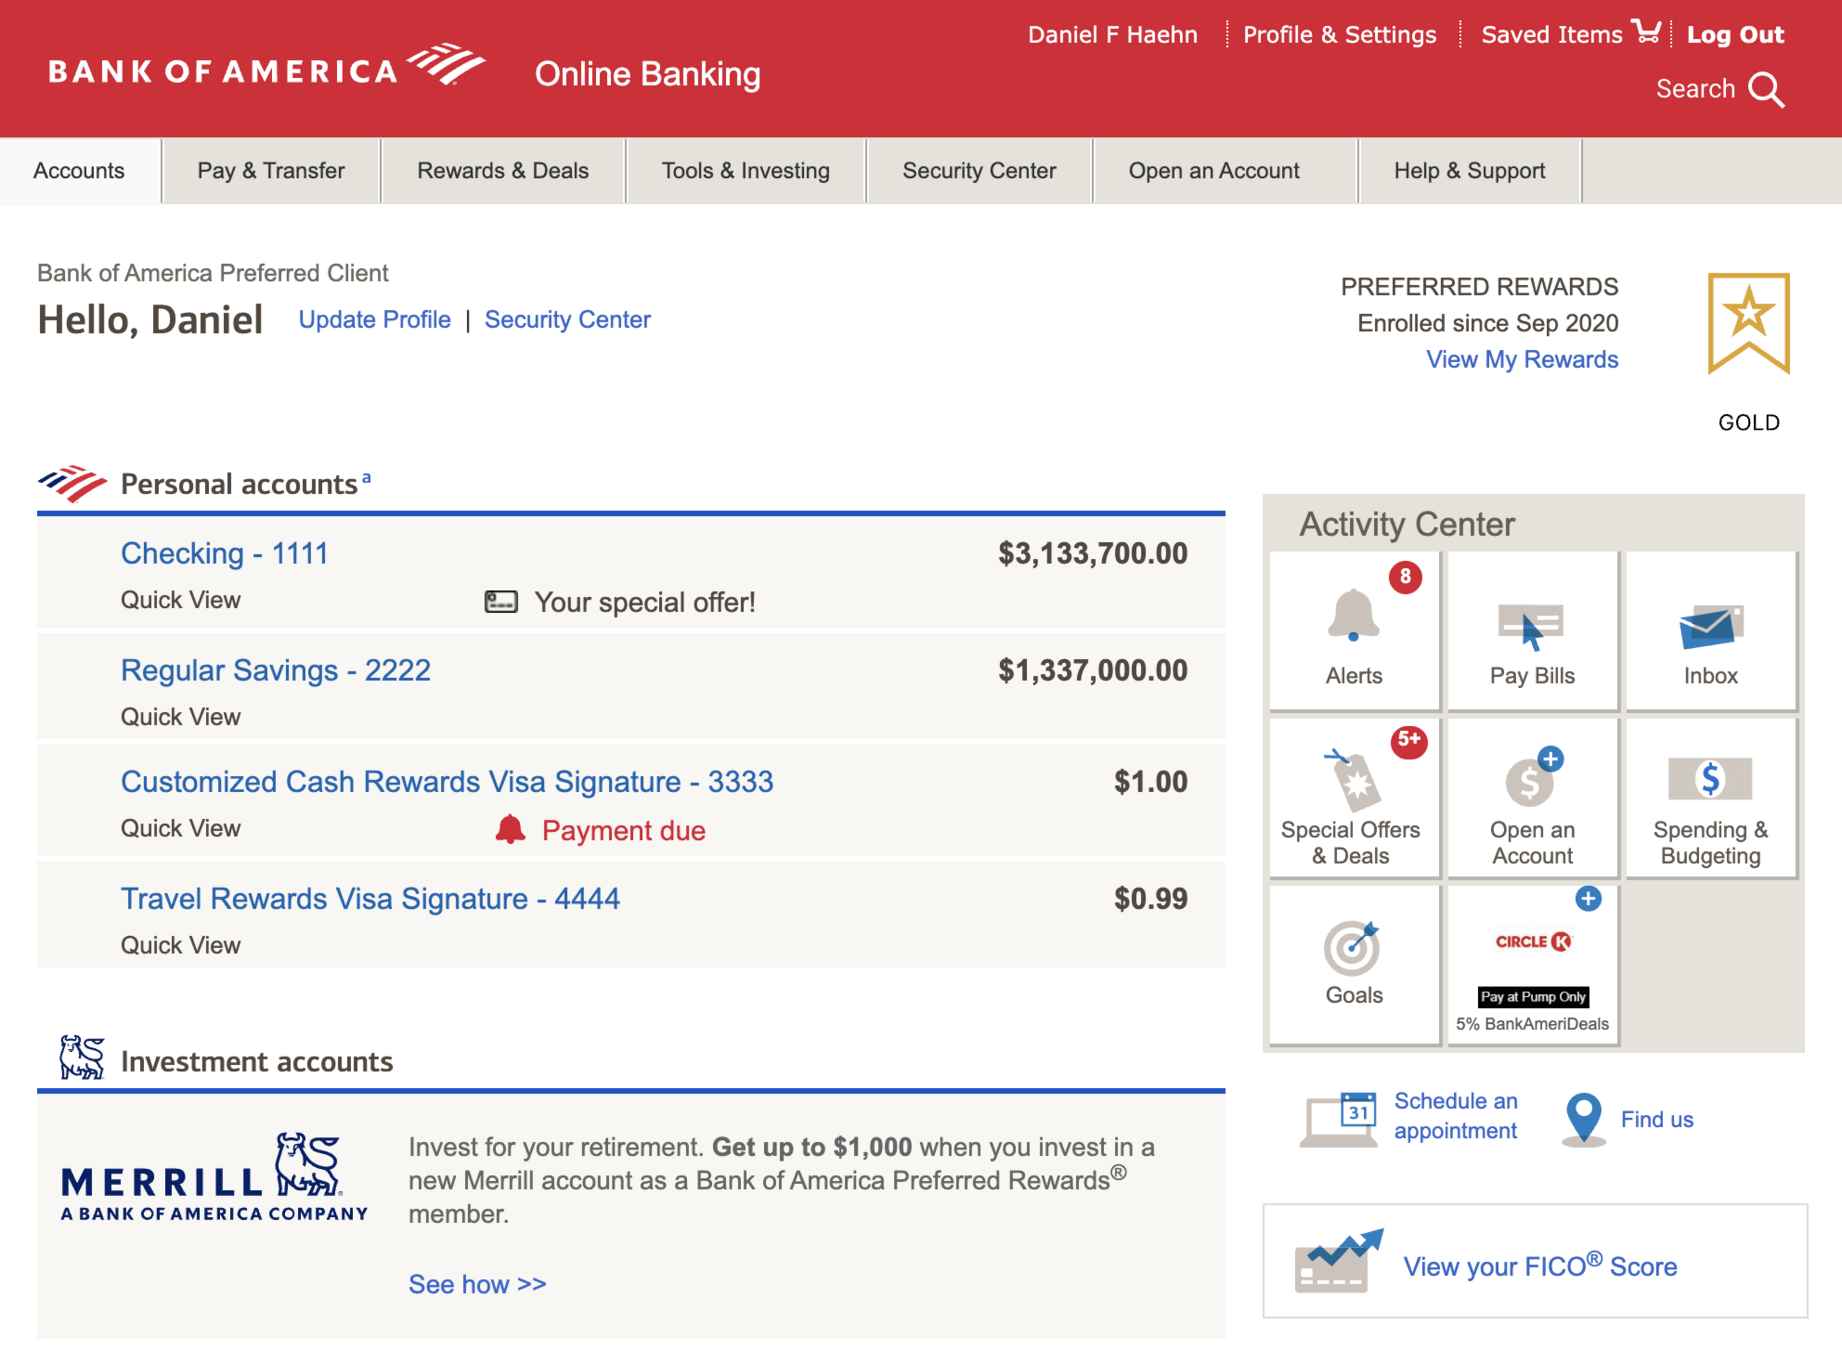Open Circle K BankAmeriDeals tile
1842x1350 pixels.
pos(1532,965)
